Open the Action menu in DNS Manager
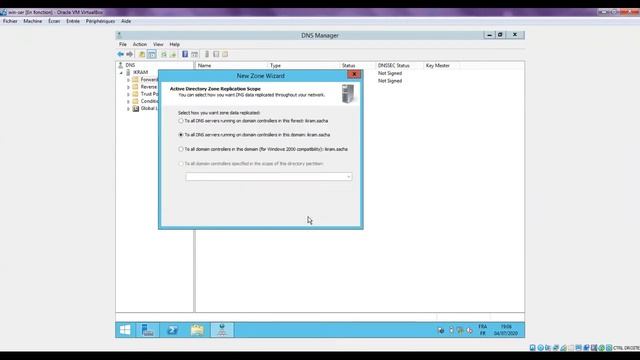 (x=140, y=44)
